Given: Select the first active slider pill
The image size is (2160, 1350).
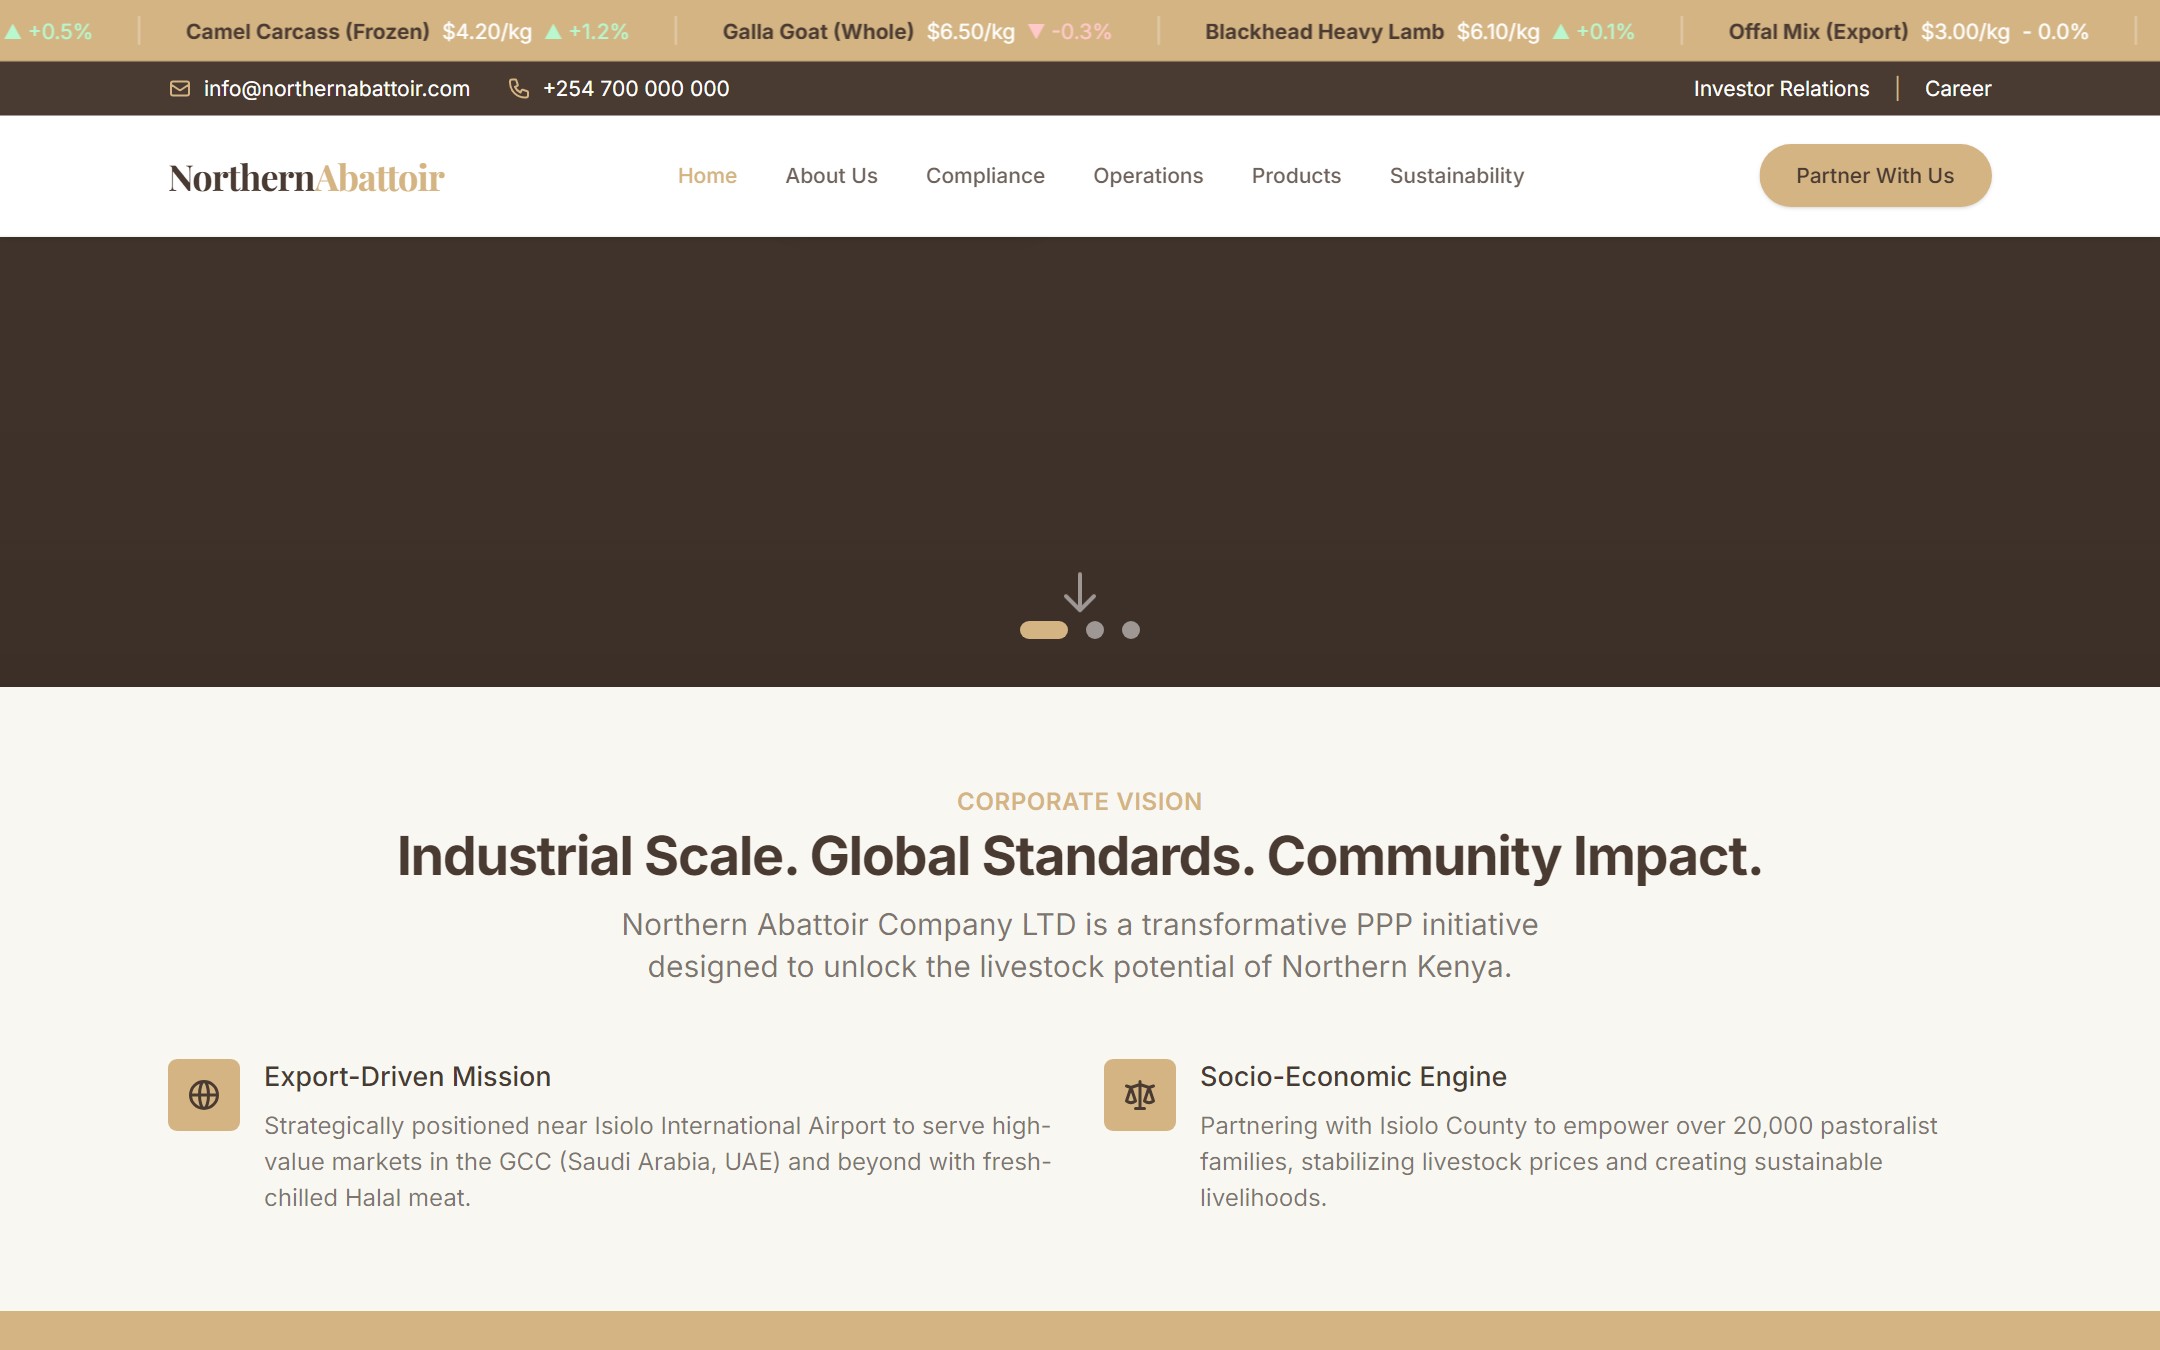Looking at the screenshot, I should (x=1044, y=630).
